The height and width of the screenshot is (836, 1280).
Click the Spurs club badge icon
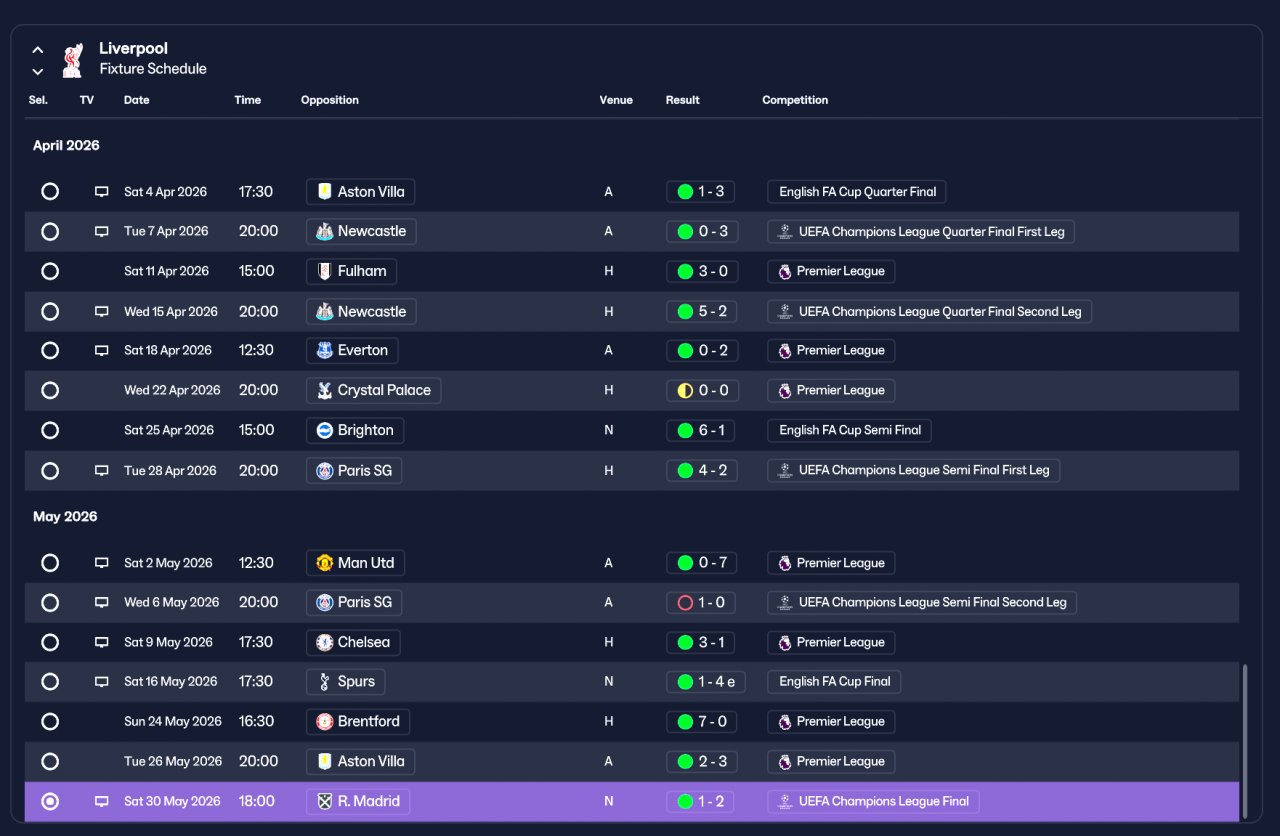coord(324,682)
